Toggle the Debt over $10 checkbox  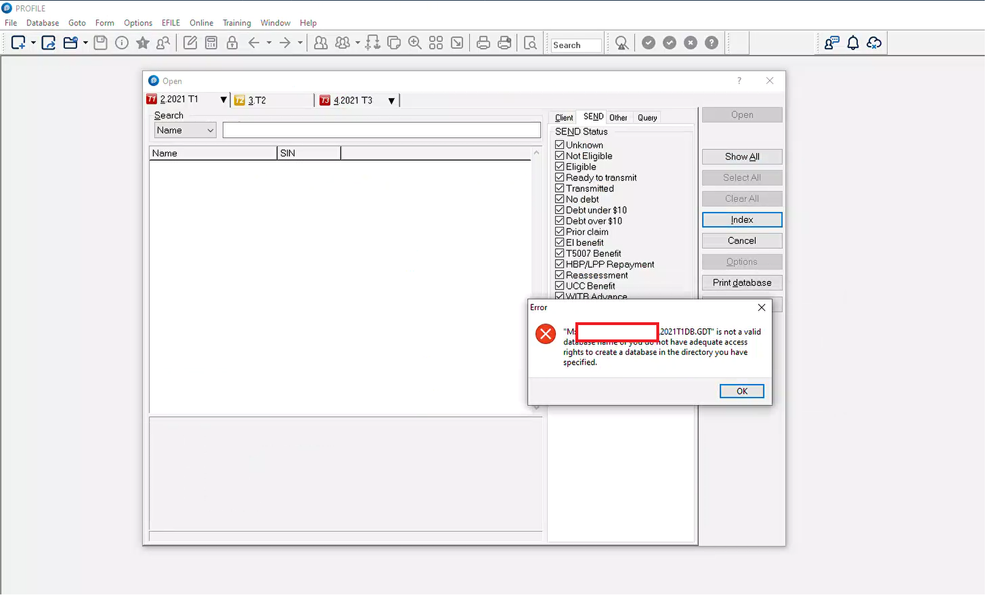[x=559, y=220]
